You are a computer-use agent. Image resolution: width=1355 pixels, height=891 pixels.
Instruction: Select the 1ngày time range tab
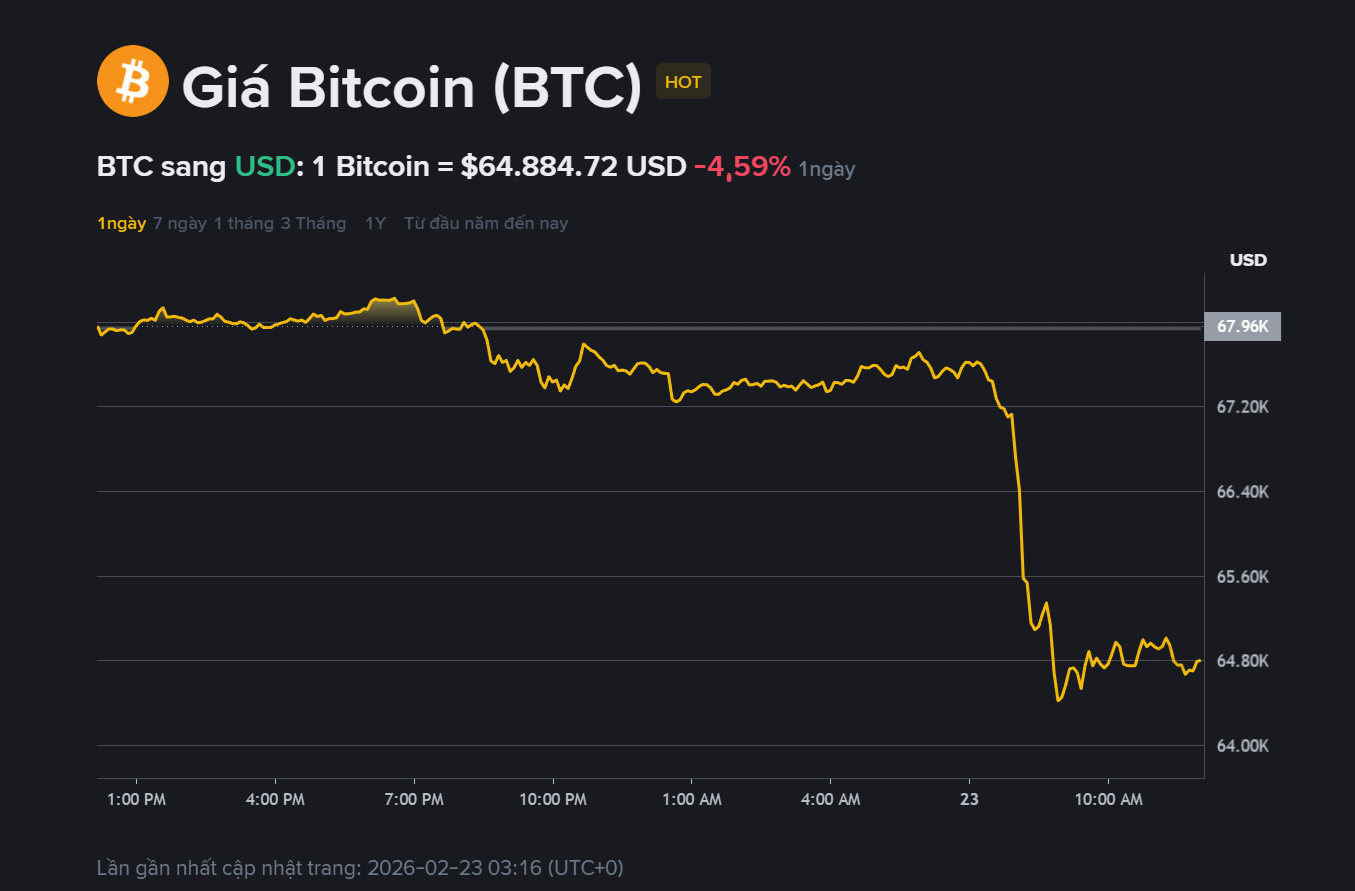click(121, 223)
